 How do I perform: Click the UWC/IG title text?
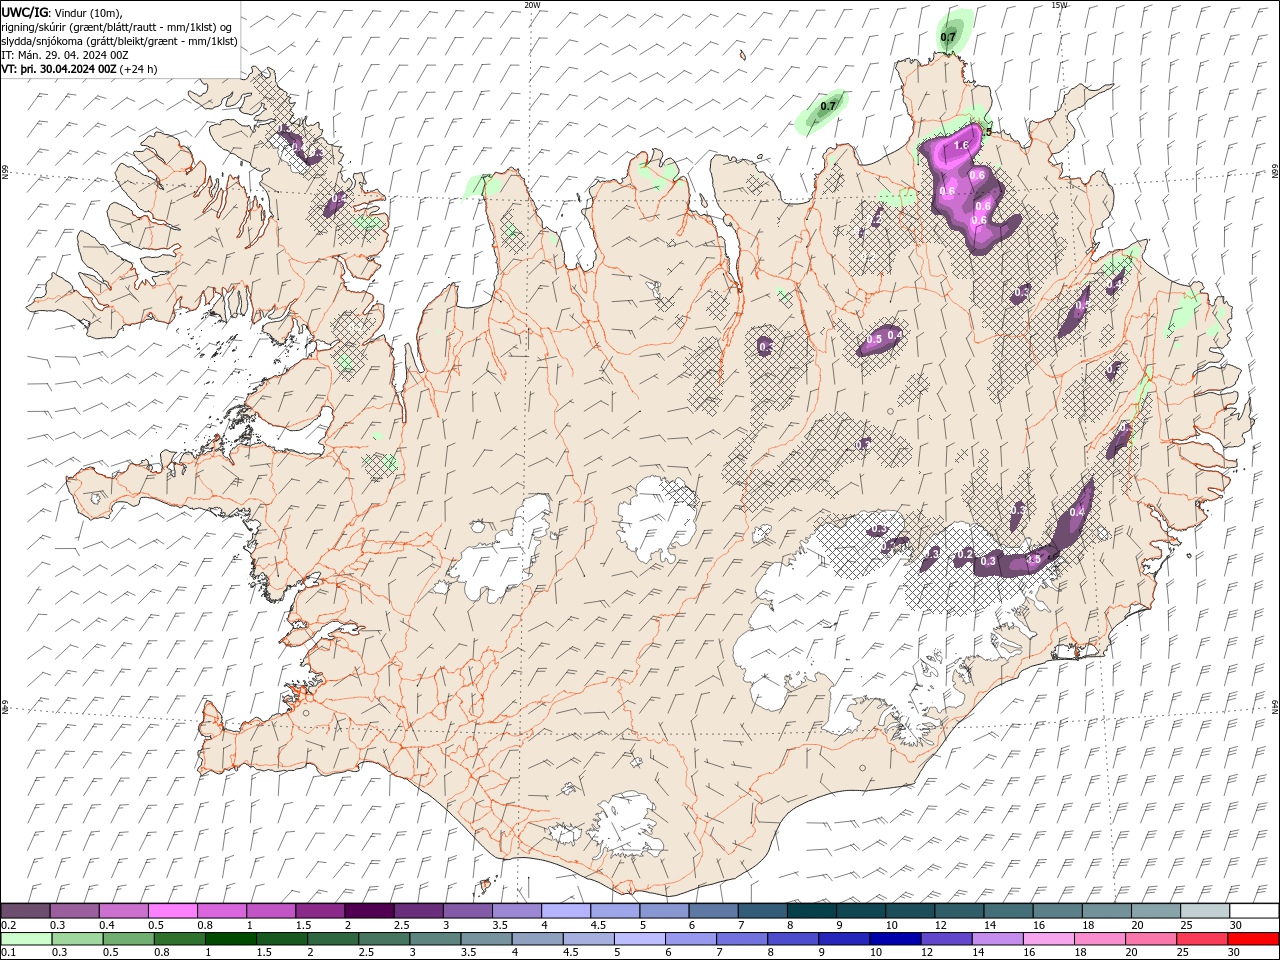[x=24, y=12]
